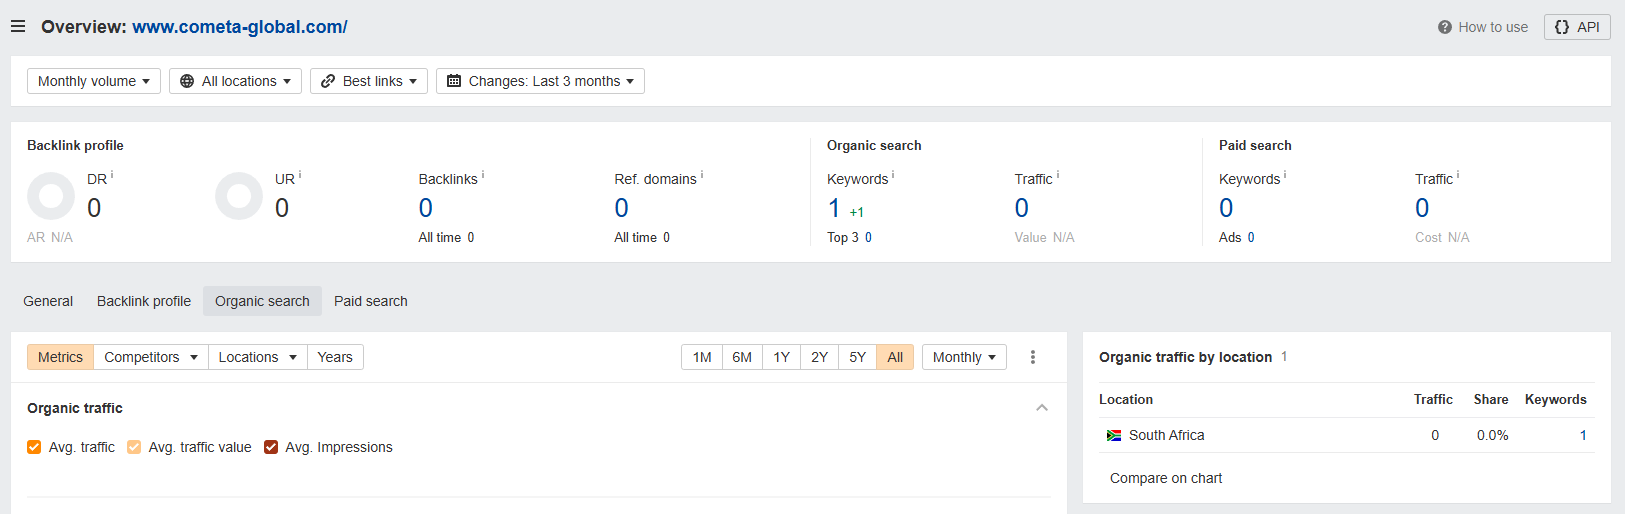1625x514 pixels.
Task: Click the UR donut chart
Action: click(x=239, y=196)
